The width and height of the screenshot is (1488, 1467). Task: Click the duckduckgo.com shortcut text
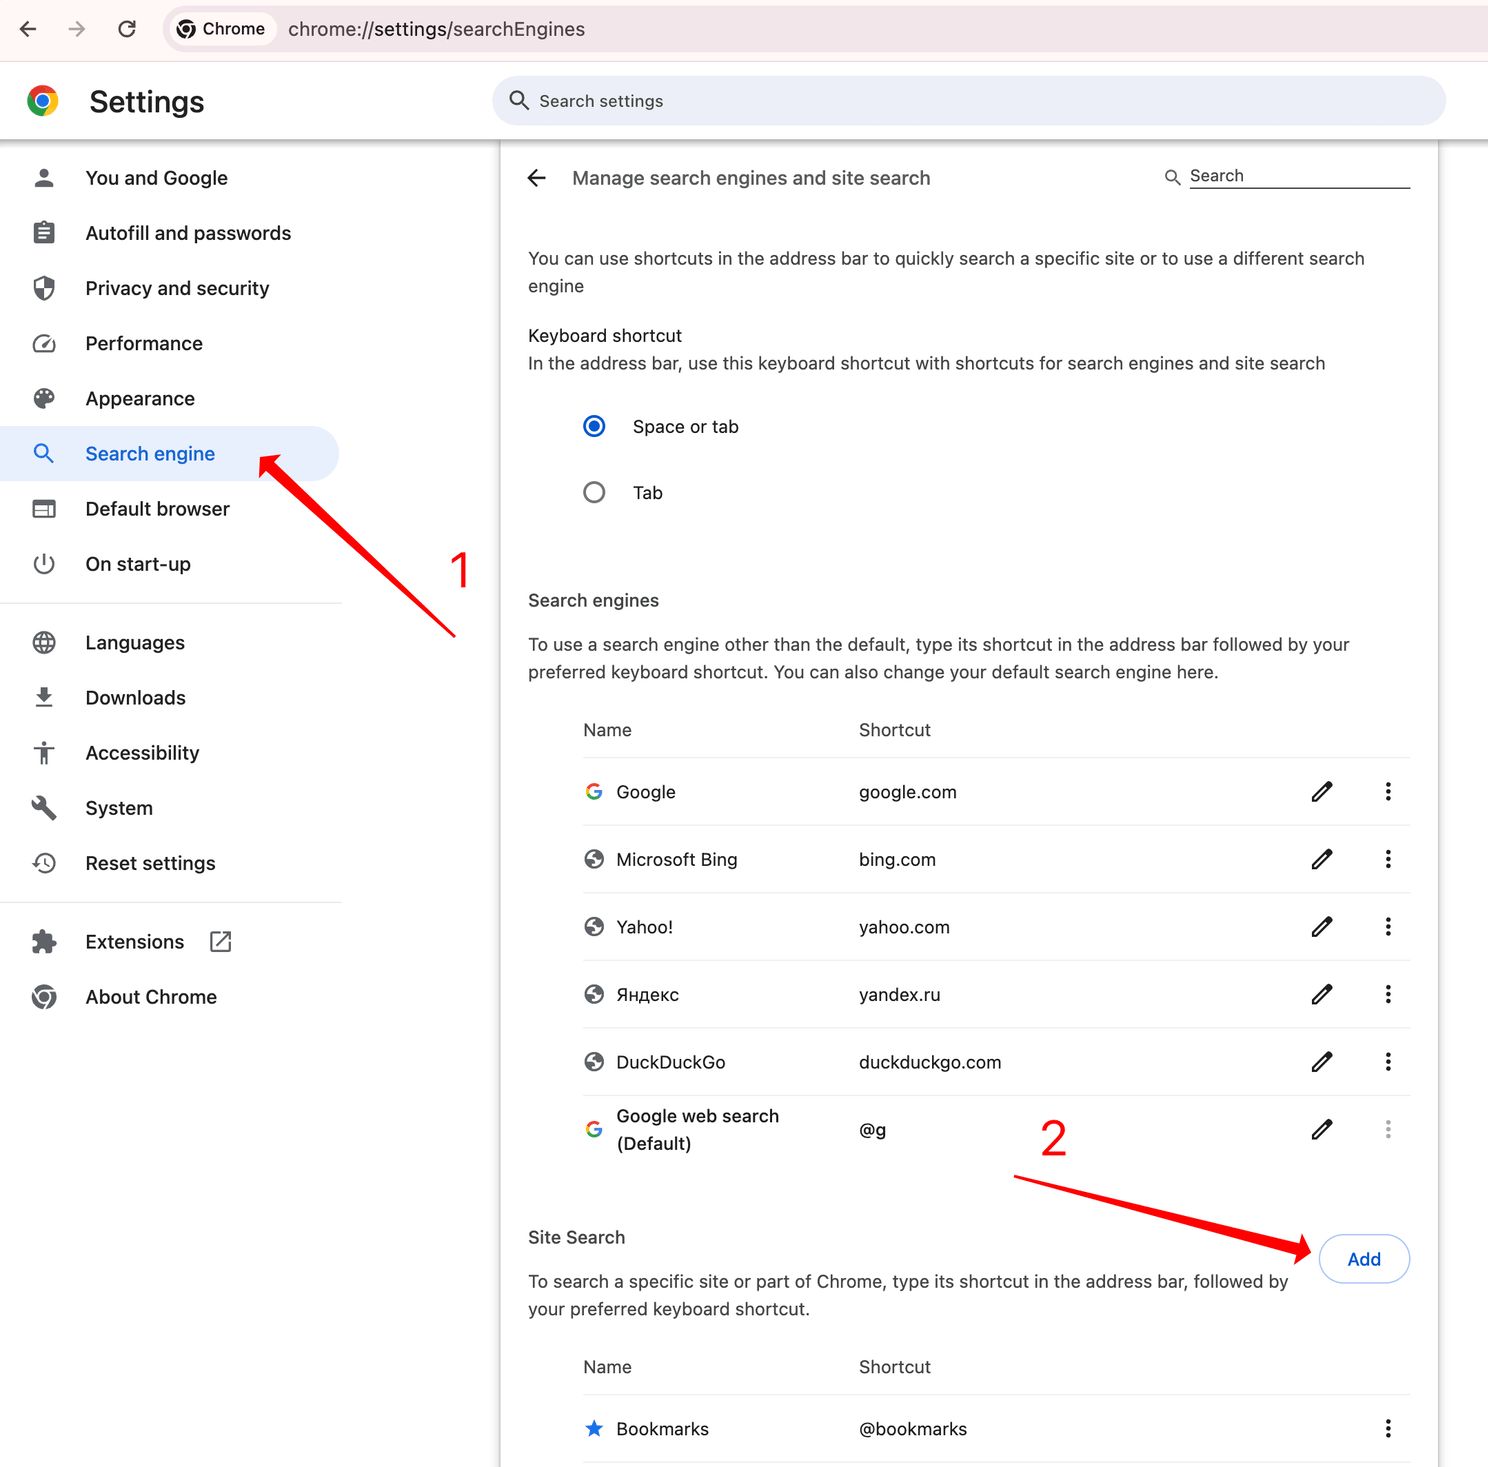[x=930, y=1062]
